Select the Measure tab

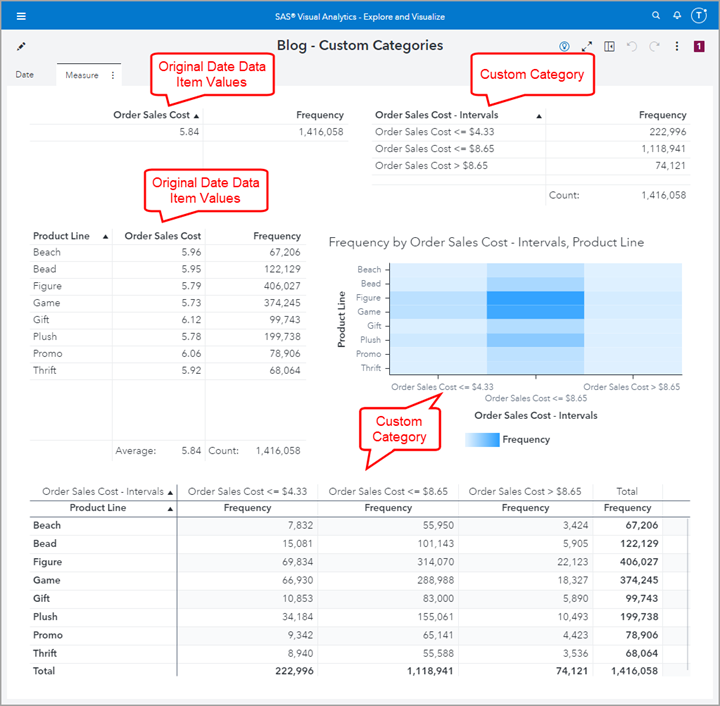(x=82, y=75)
